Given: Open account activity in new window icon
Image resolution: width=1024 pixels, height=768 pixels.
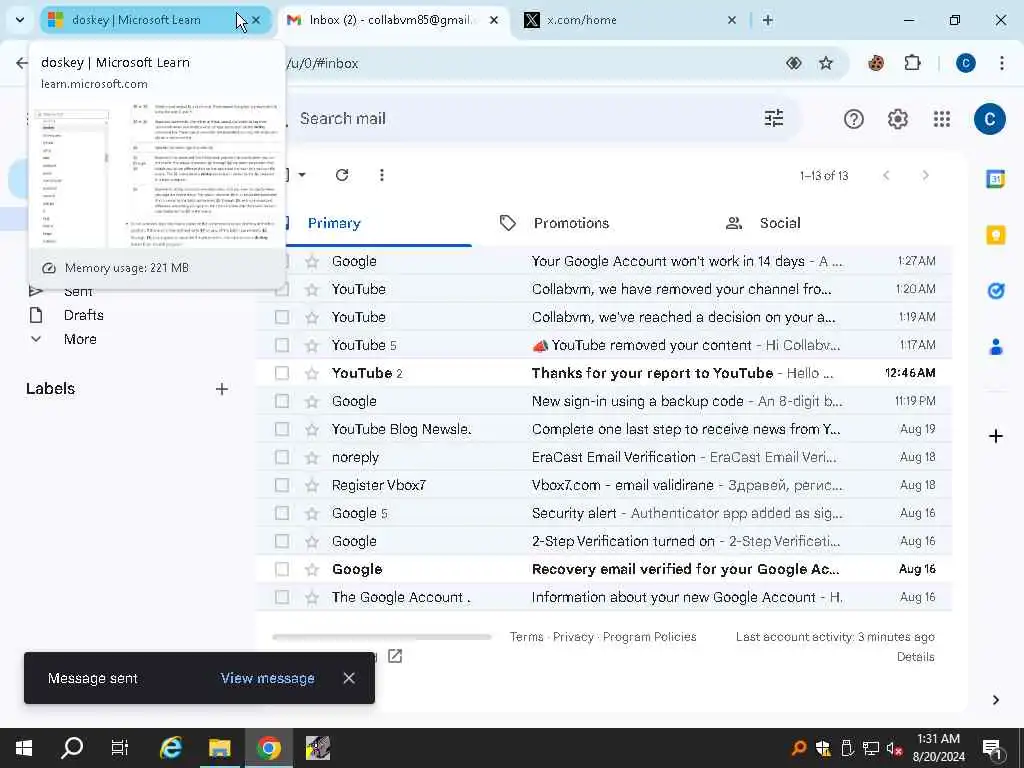Looking at the screenshot, I should tap(394, 656).
